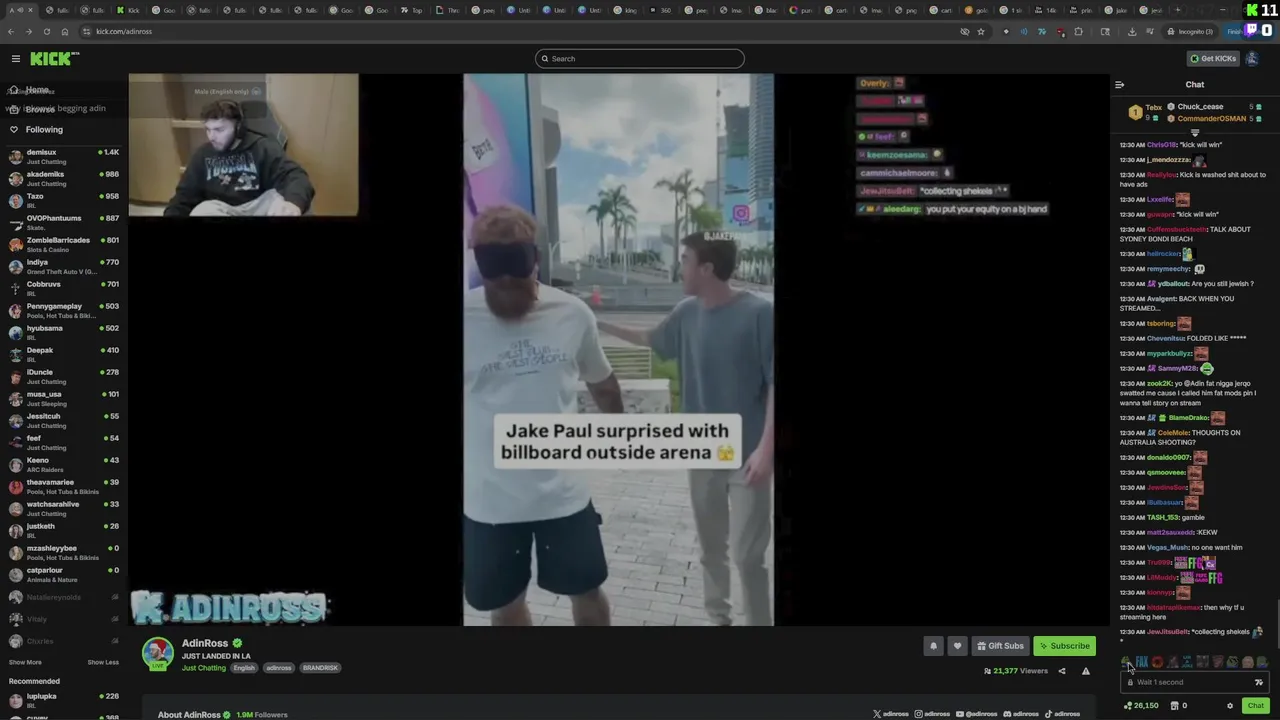1280x720 pixels.
Task: Open recommended channel luplupka
Action: (62, 701)
